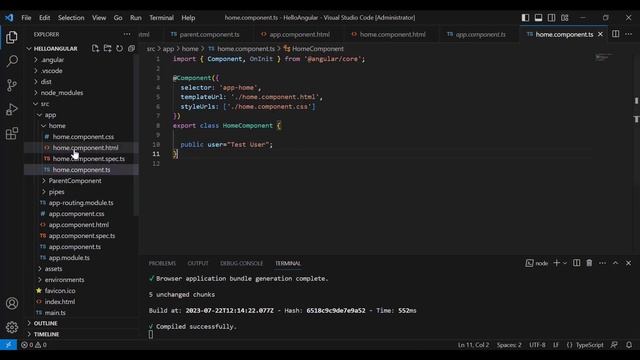640x360 pixels.
Task: Open the customize layout icon
Action: coord(564,18)
